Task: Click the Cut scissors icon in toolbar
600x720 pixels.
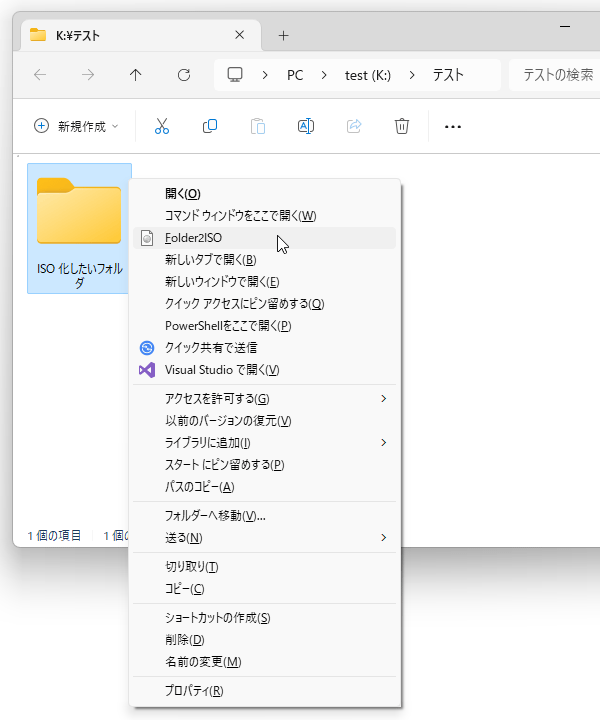Action: tap(162, 126)
